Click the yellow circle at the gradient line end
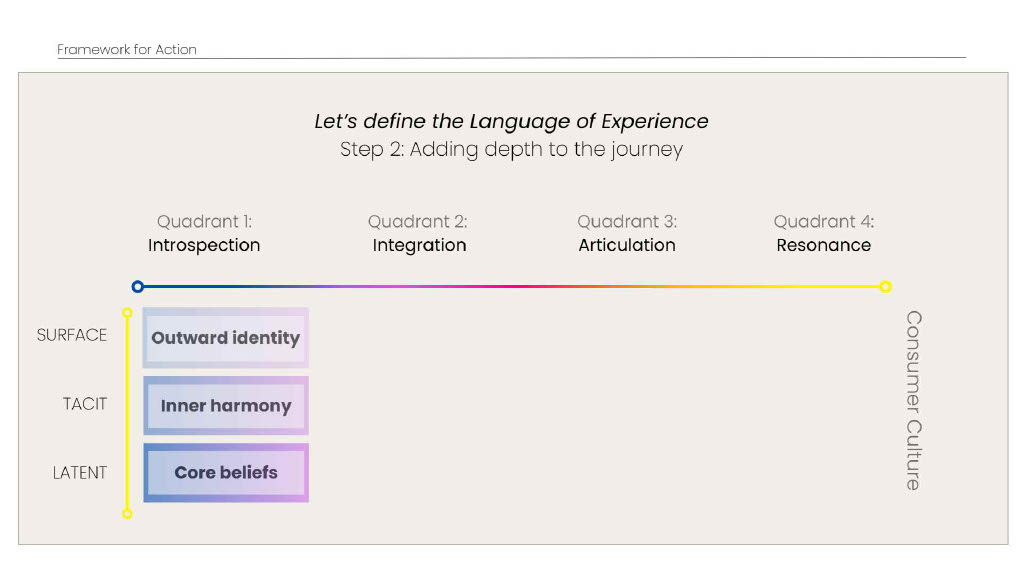This screenshot has height=582, width=1024. (885, 287)
